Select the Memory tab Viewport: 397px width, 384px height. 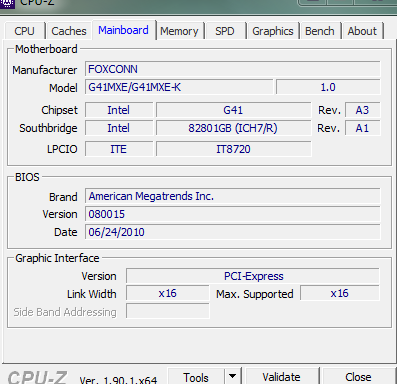click(x=179, y=31)
